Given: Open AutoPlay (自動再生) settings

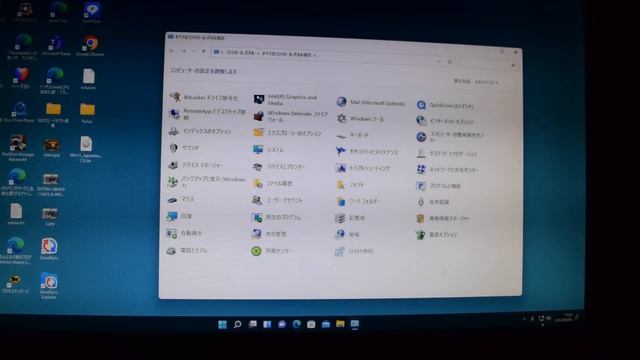Looking at the screenshot, I should point(184,233).
